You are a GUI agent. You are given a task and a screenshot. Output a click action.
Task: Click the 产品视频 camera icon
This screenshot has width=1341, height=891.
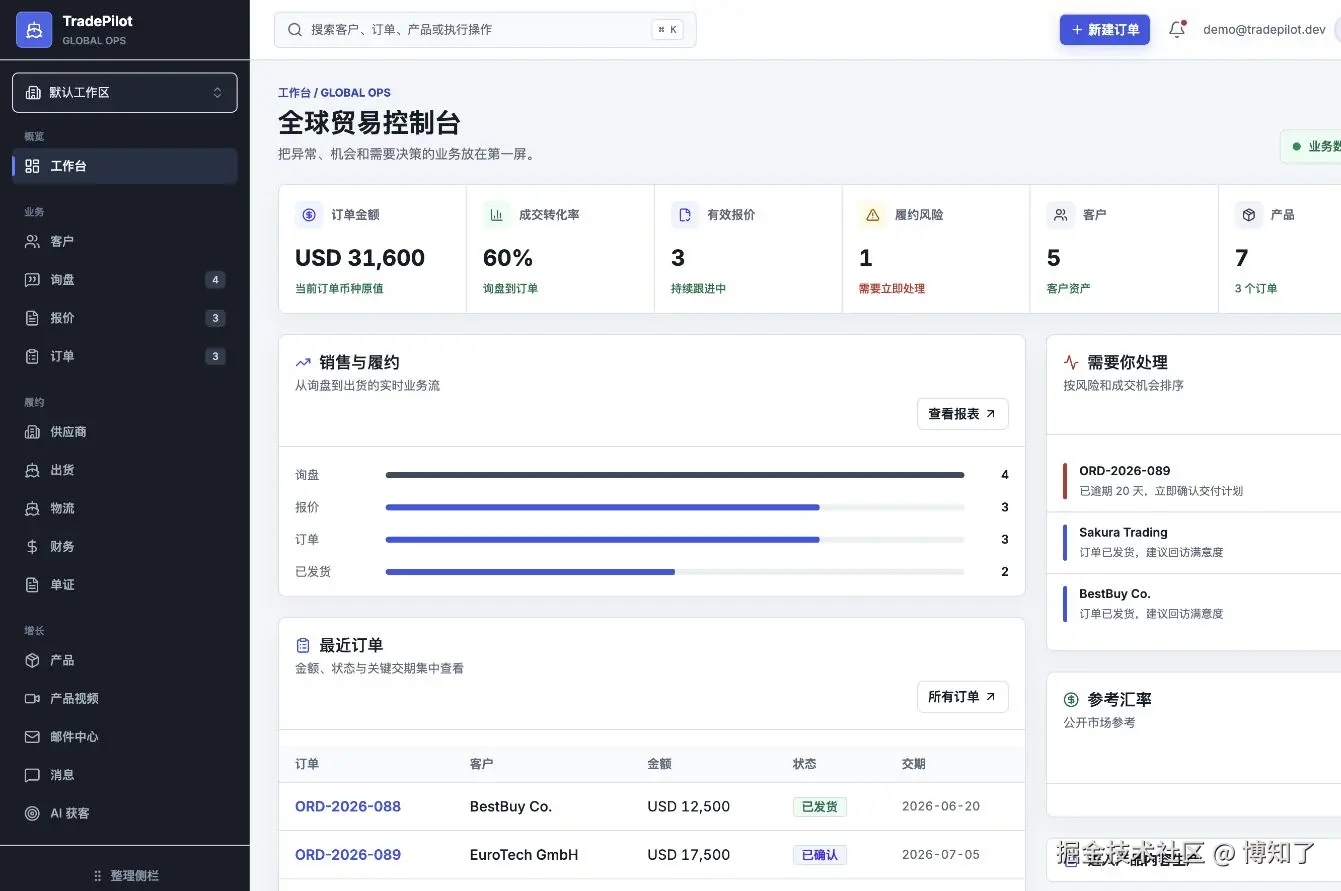pos(32,698)
